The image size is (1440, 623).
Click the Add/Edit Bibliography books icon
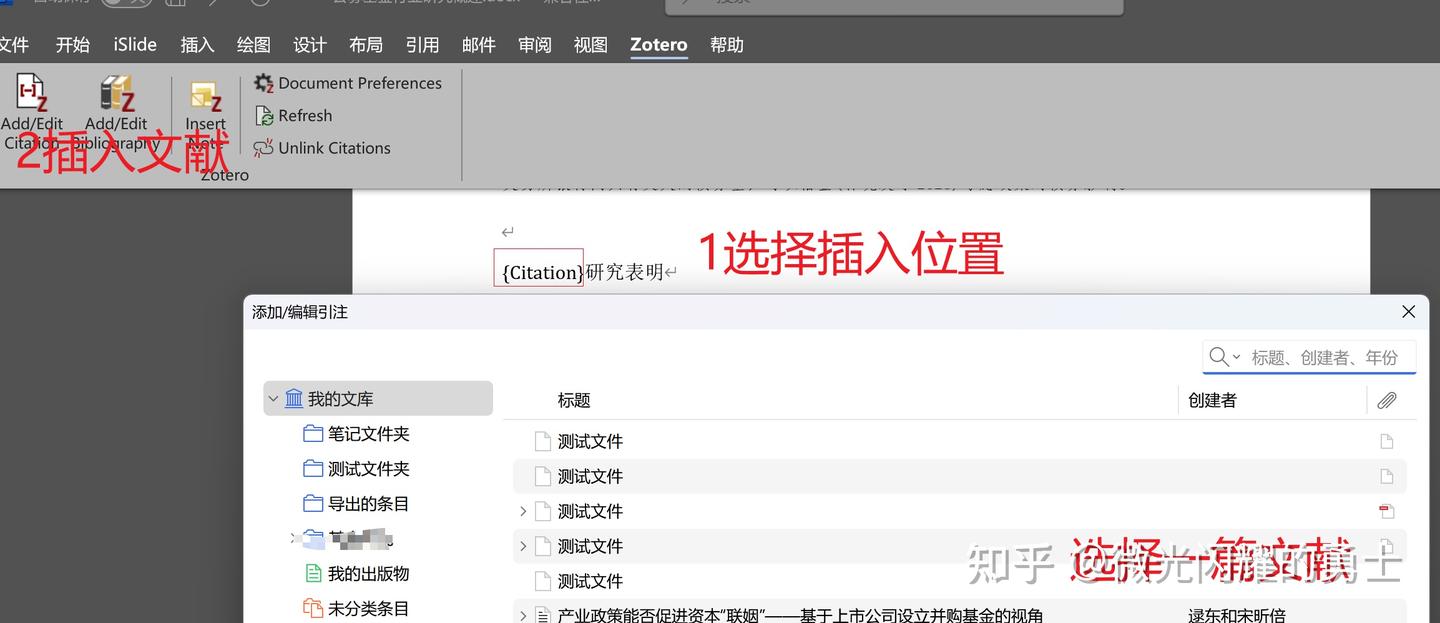click(x=116, y=93)
